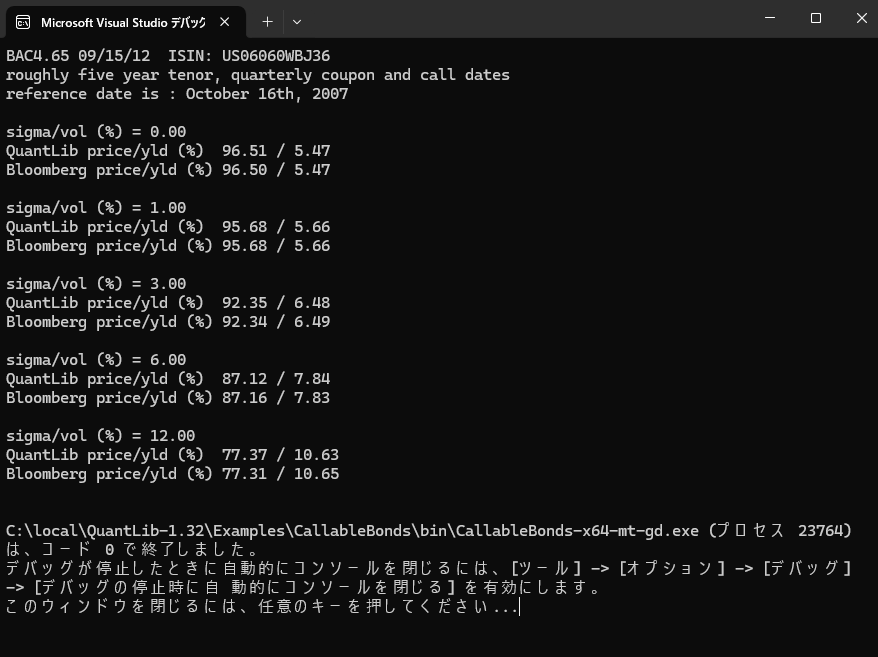The image size is (878, 657).
Task: Click the ISIN US06060WBJ36 text
Action: 249,56
